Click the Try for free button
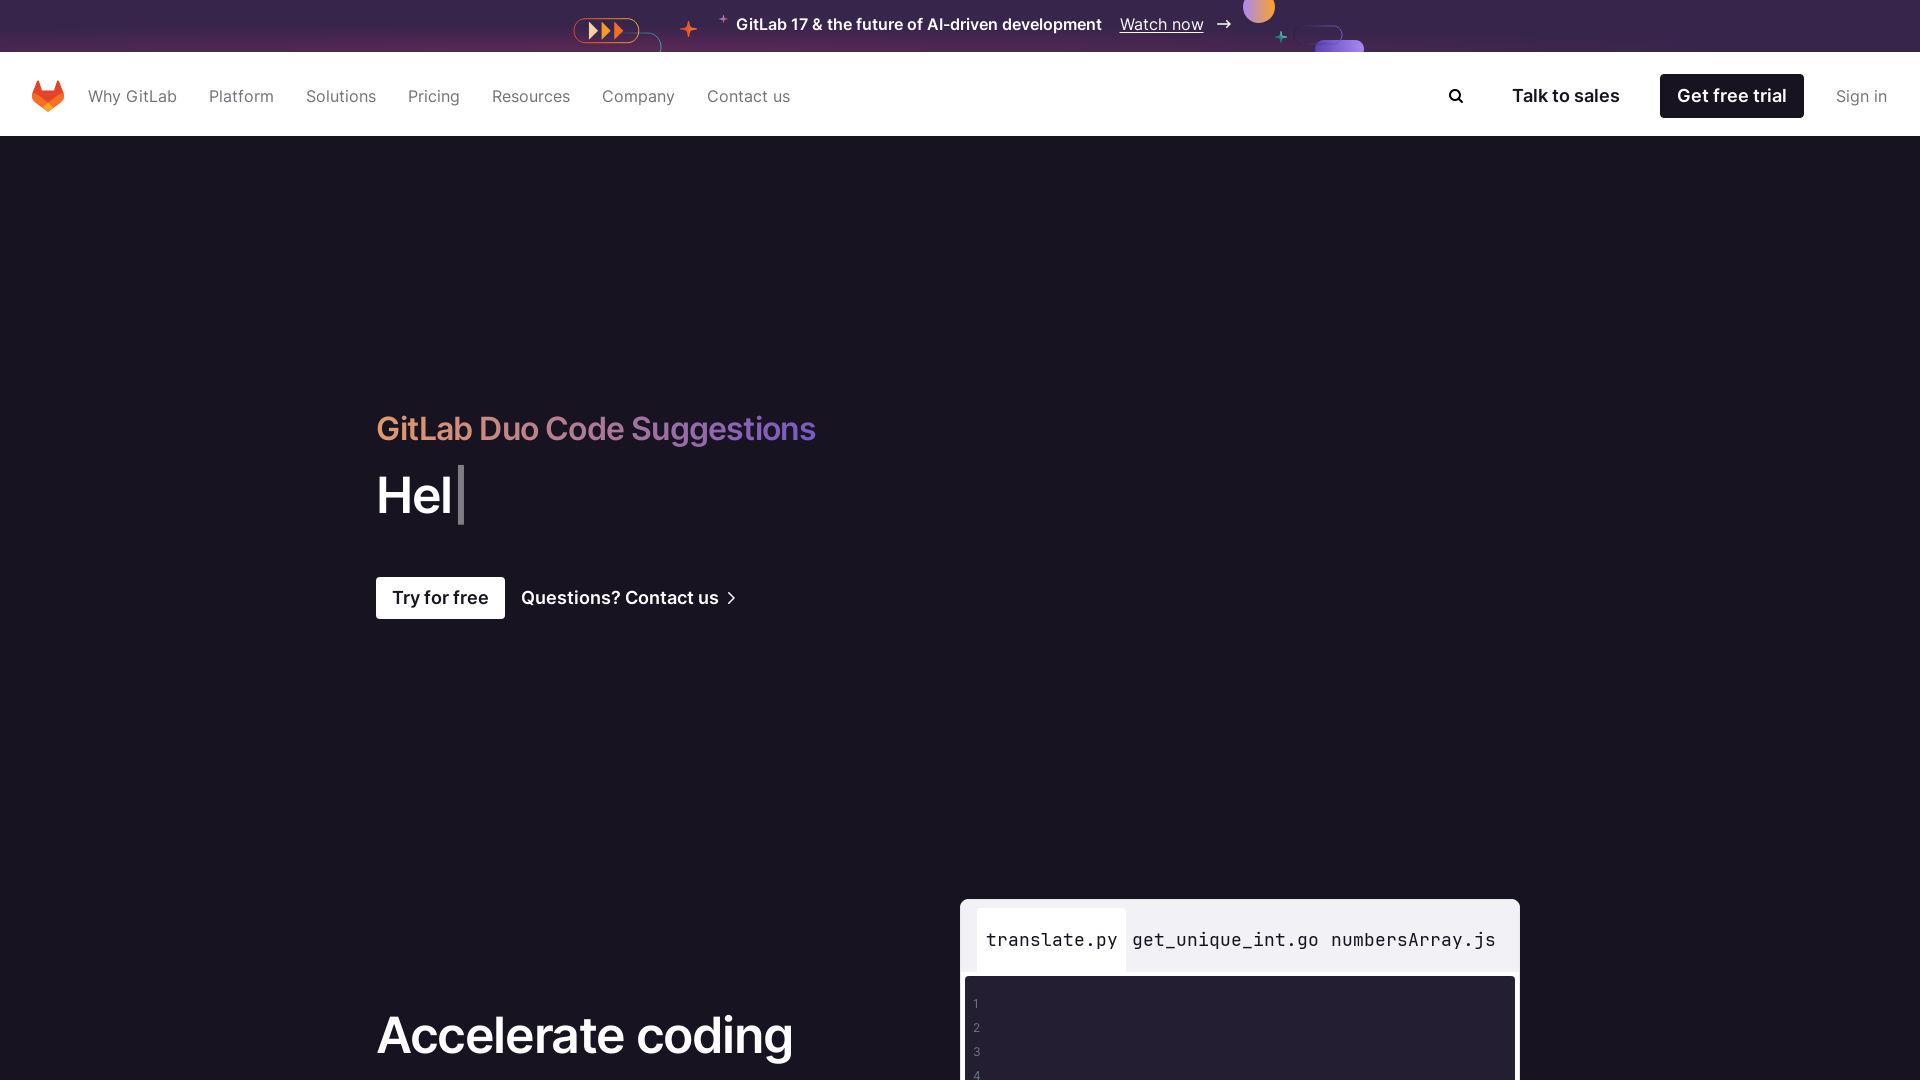 [440, 598]
